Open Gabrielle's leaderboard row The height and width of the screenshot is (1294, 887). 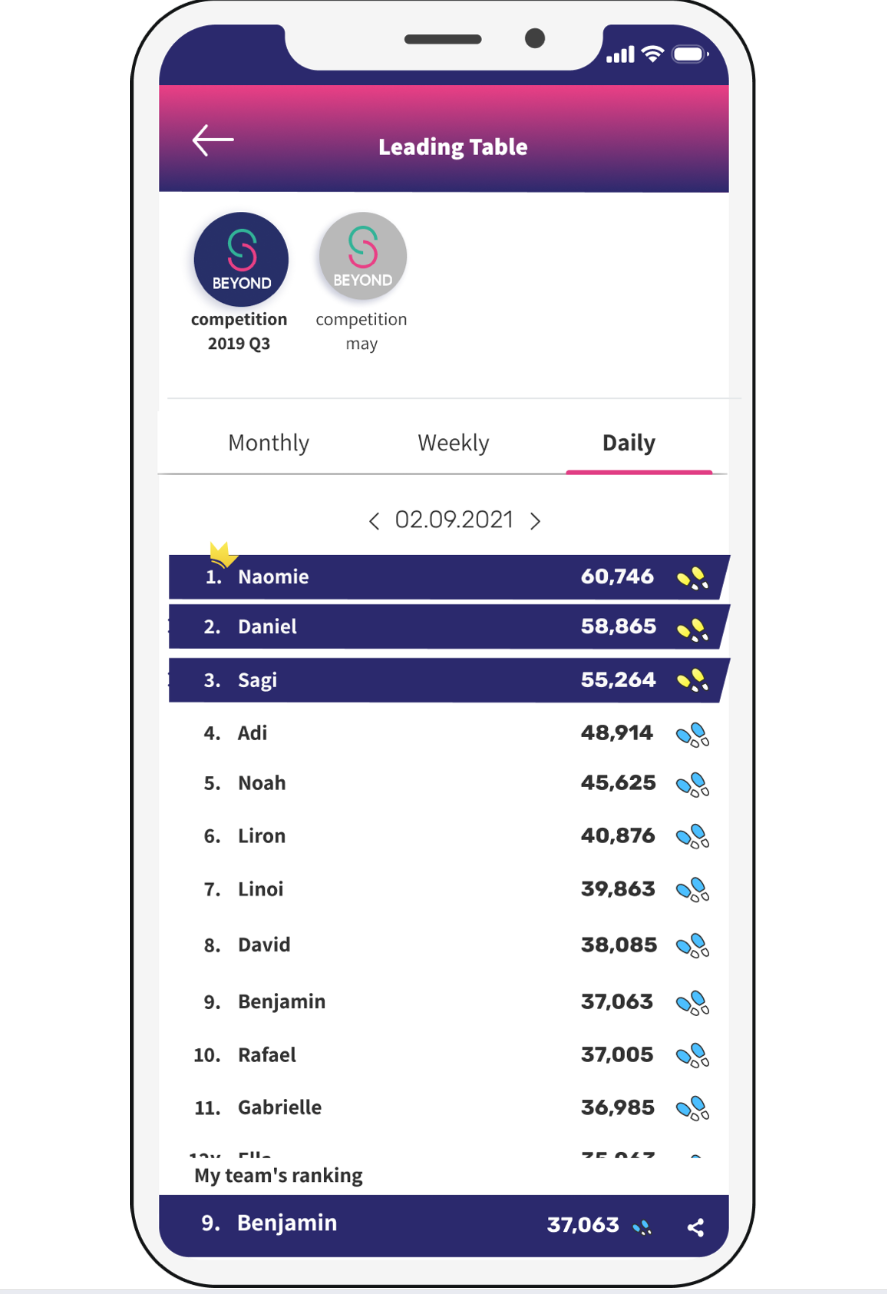tap(449, 1107)
